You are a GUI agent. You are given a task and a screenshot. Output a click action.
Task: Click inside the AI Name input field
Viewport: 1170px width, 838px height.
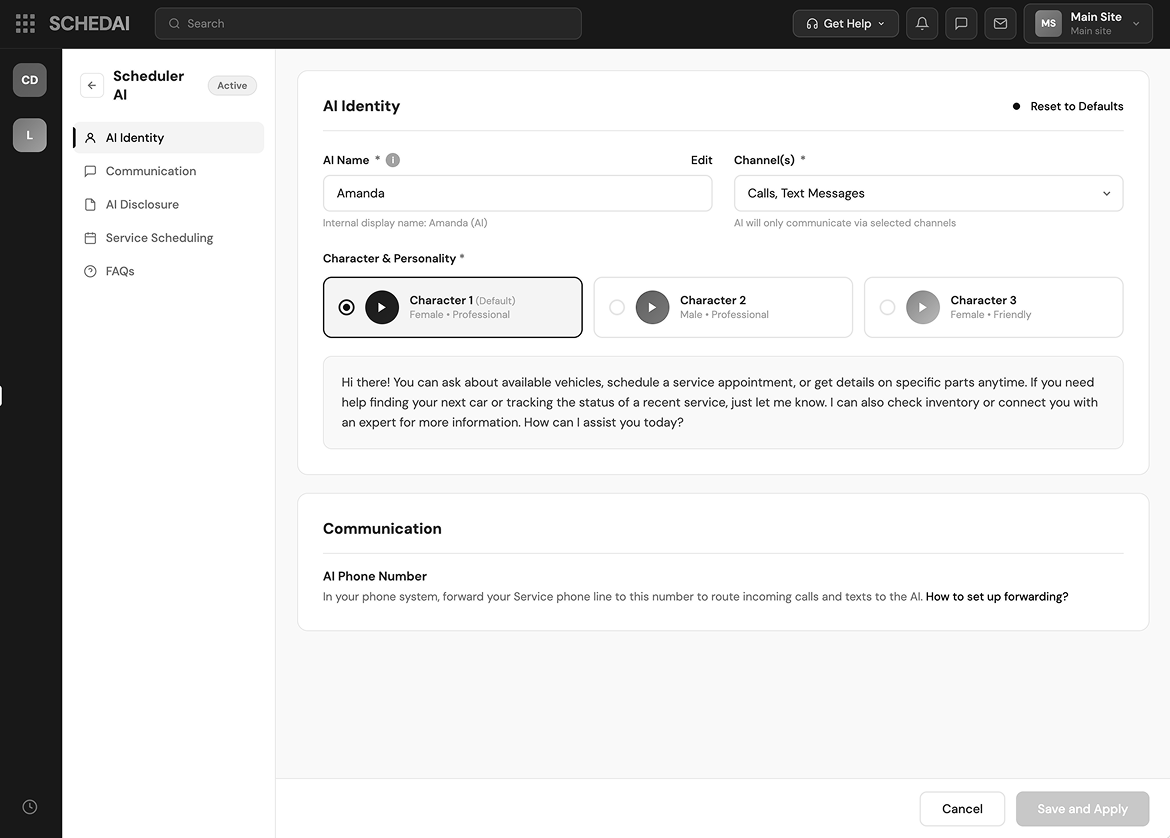coord(517,193)
